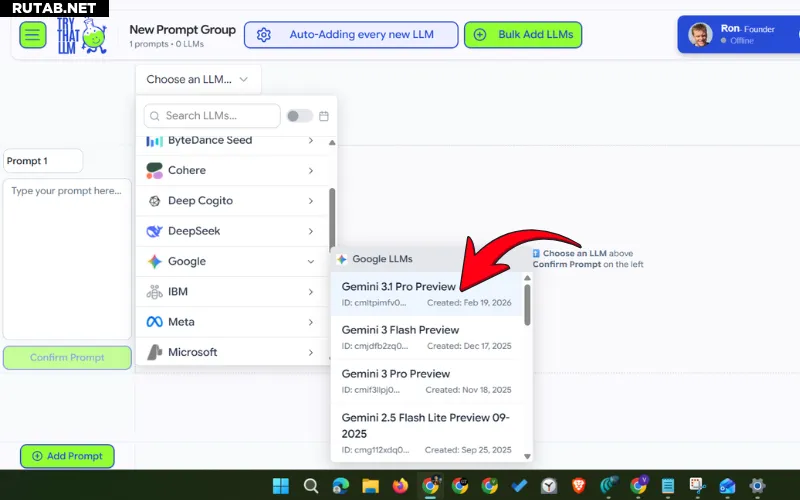Click the calendar icon beside search toggle

(324, 116)
